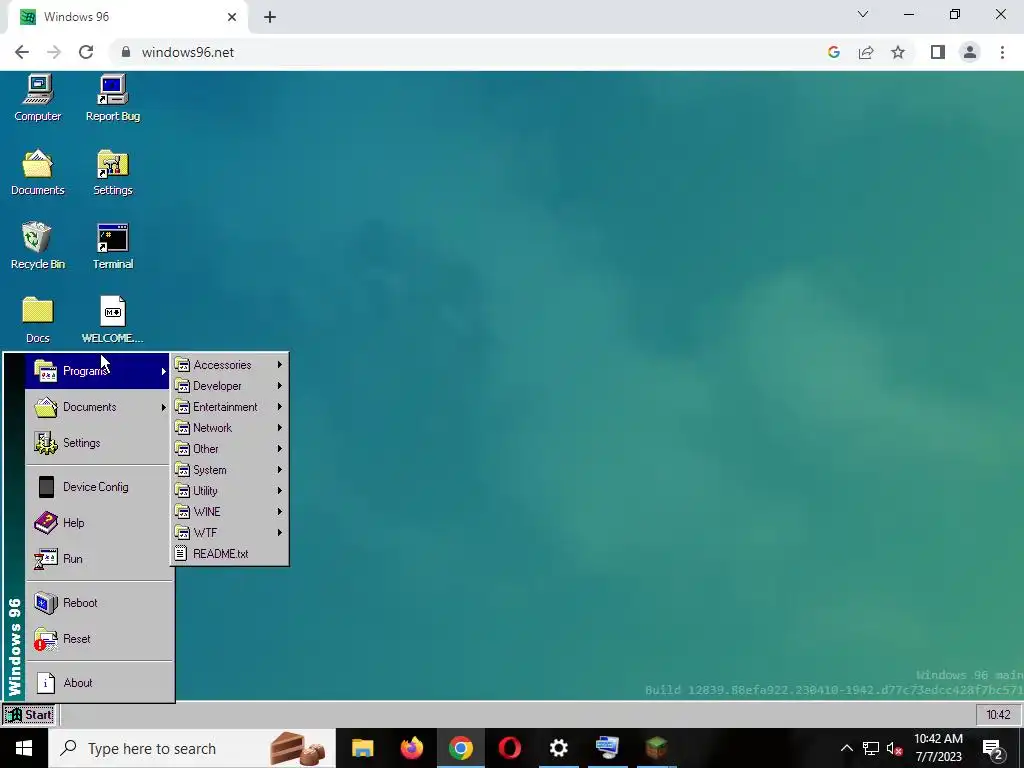This screenshot has height=768, width=1024.
Task: Click the Windows 96 Start button
Action: click(x=29, y=714)
